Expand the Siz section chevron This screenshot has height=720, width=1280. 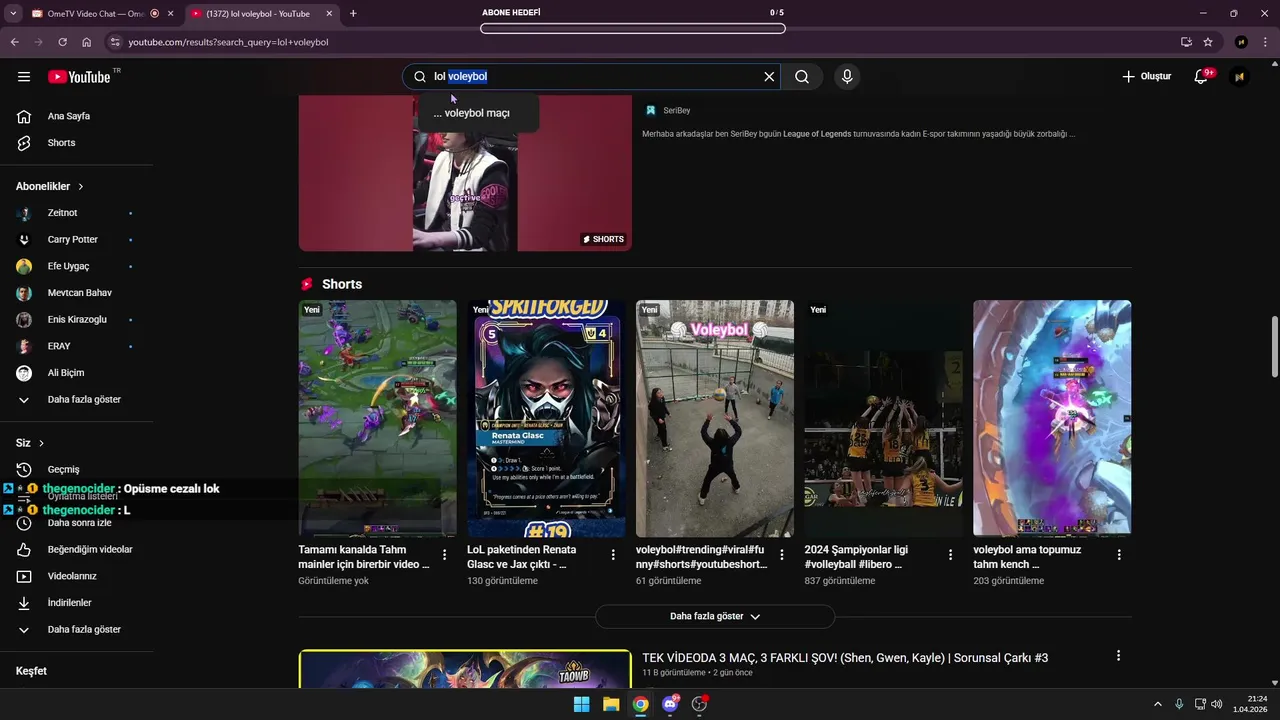(x=41, y=443)
